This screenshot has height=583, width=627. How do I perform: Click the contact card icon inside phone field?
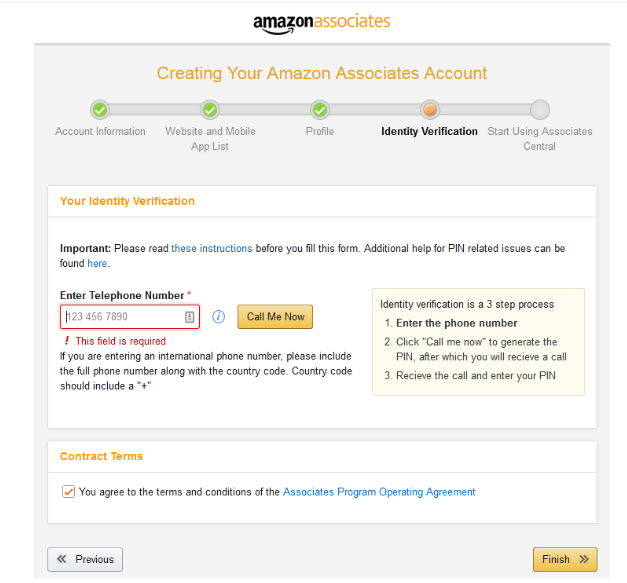pyautogui.click(x=190, y=317)
